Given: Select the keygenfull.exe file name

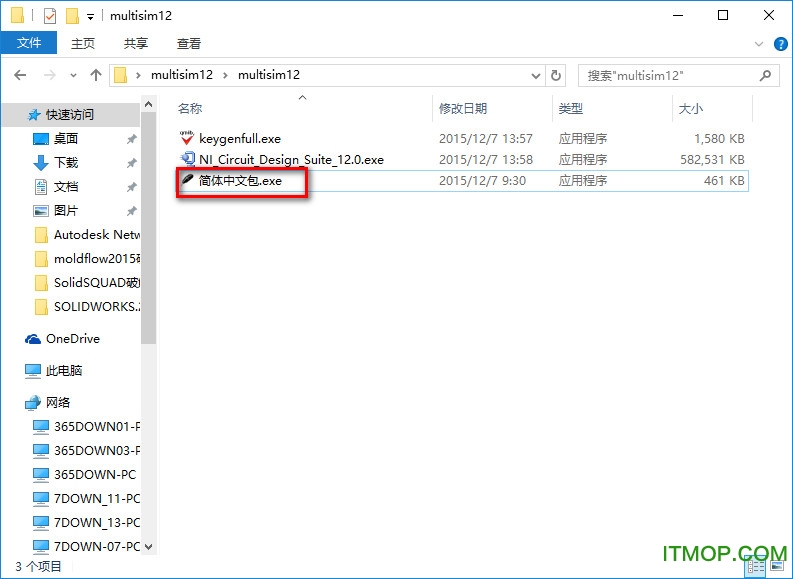Looking at the screenshot, I should [x=240, y=139].
